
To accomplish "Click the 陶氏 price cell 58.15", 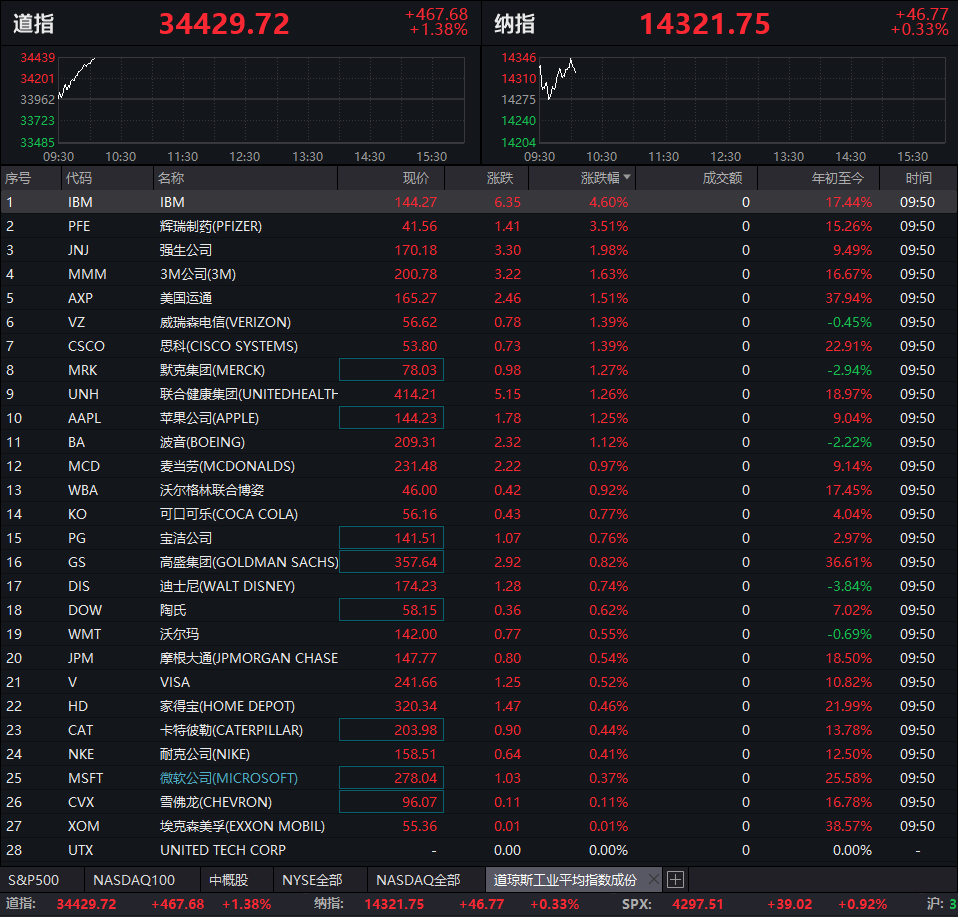I will [x=391, y=610].
